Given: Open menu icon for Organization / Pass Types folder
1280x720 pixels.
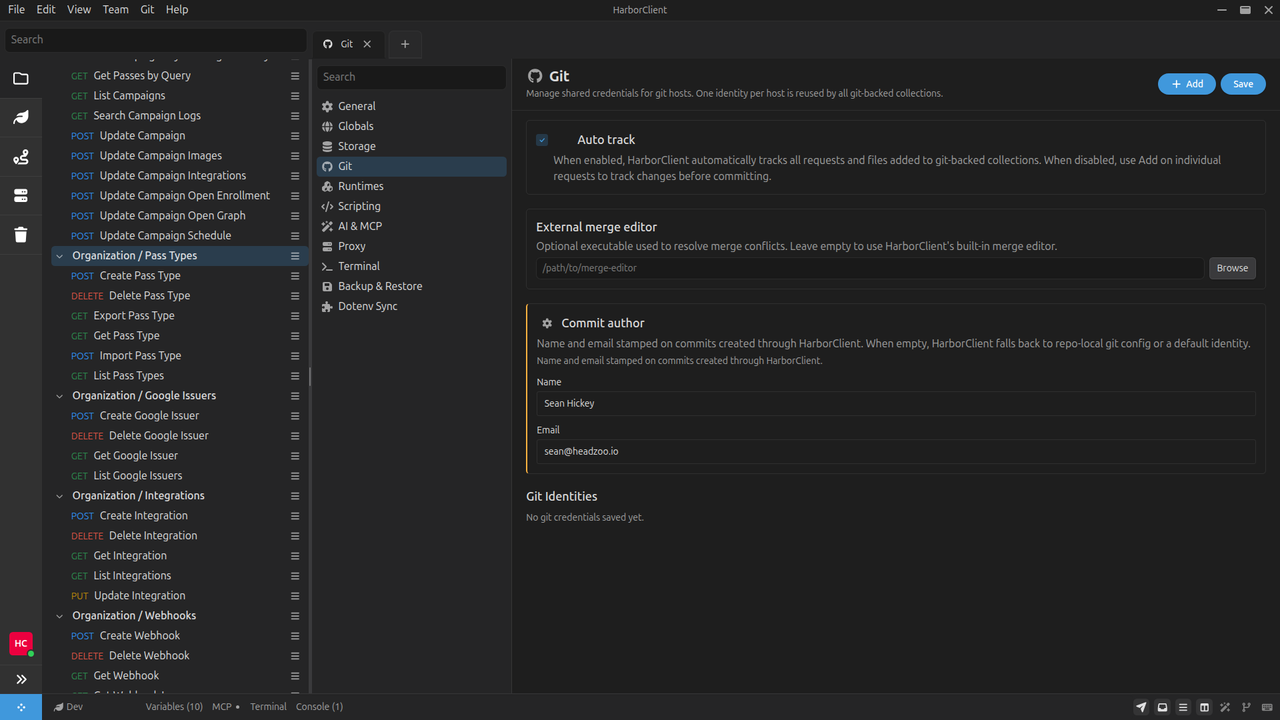Looking at the screenshot, I should point(295,256).
